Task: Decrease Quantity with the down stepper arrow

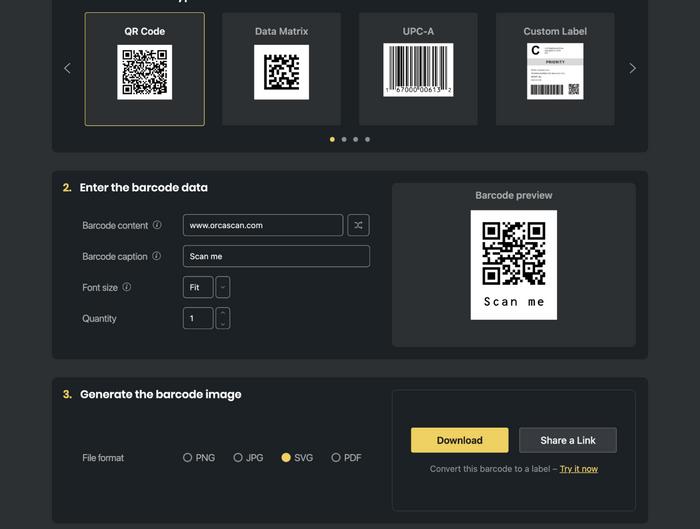Action: (223, 324)
